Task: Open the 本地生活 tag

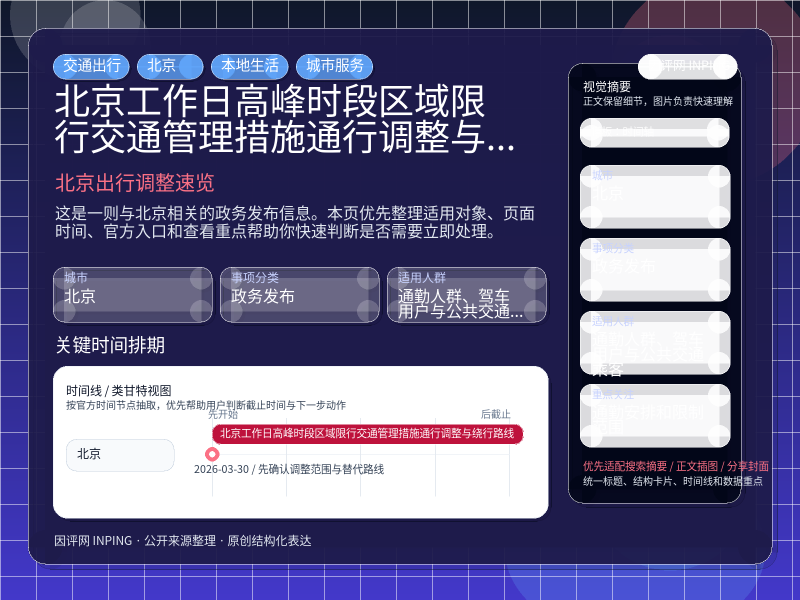Action: 250,66
